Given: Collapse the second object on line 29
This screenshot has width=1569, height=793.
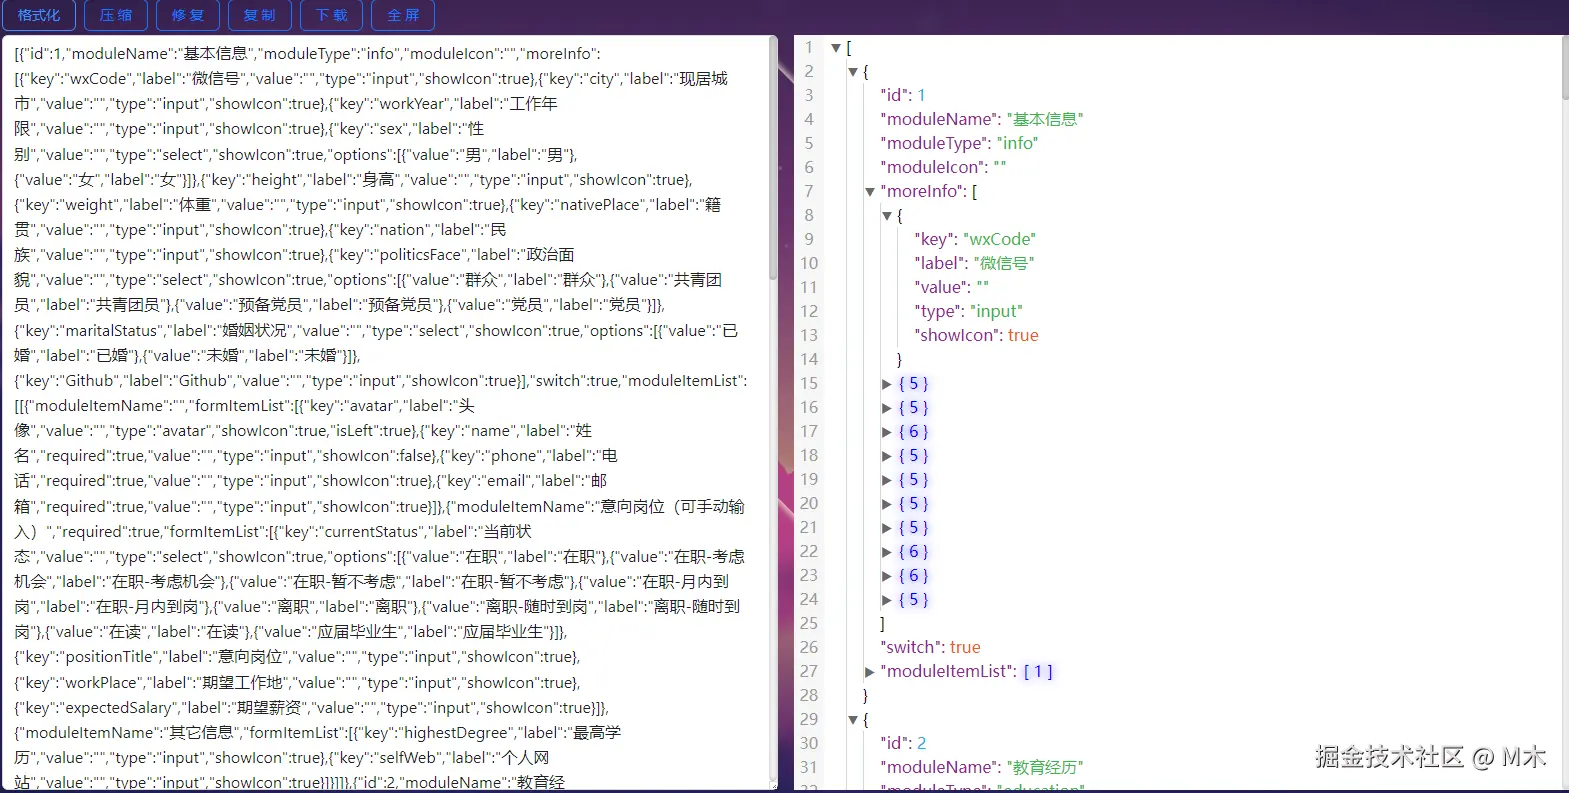Looking at the screenshot, I should (853, 720).
